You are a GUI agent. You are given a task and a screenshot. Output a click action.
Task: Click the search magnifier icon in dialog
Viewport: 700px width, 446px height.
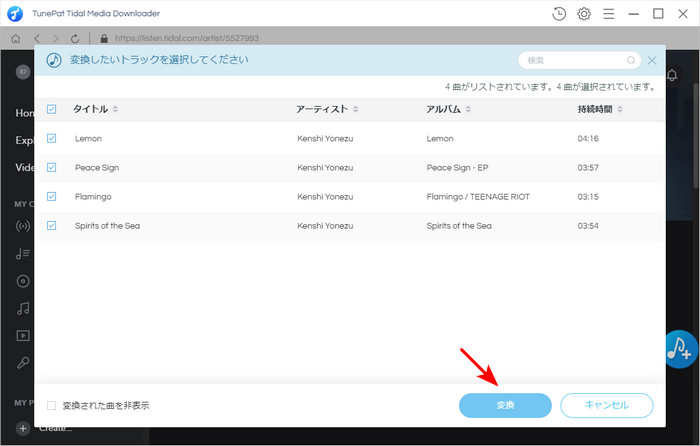pos(631,60)
